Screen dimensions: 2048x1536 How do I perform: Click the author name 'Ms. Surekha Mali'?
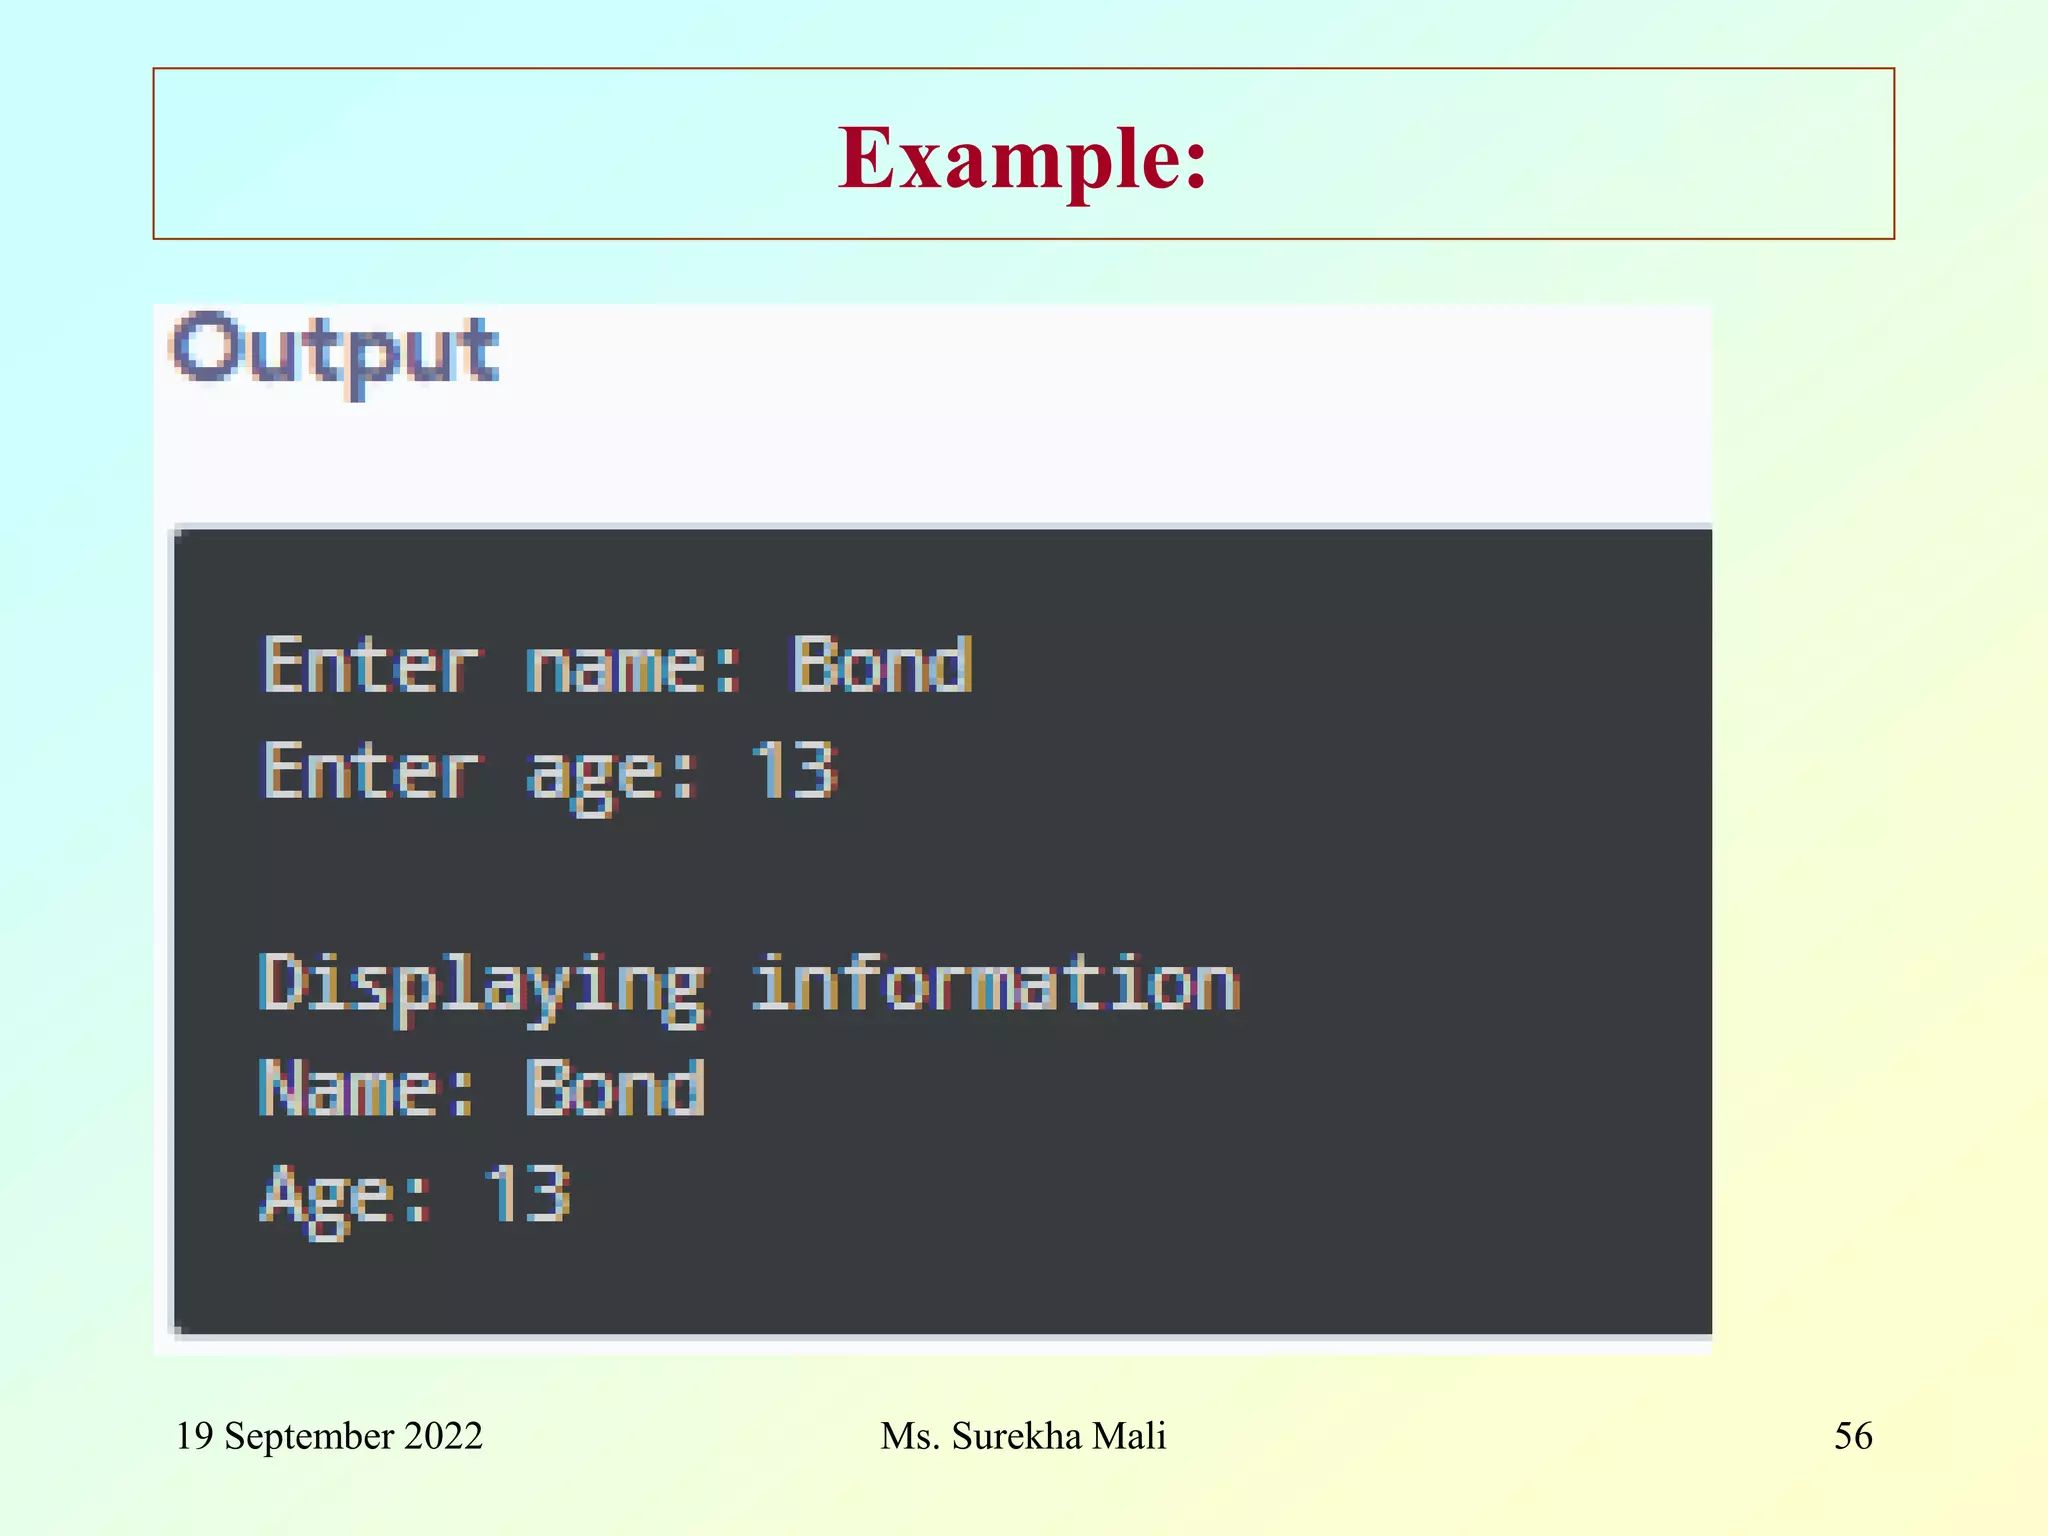(x=1023, y=1436)
